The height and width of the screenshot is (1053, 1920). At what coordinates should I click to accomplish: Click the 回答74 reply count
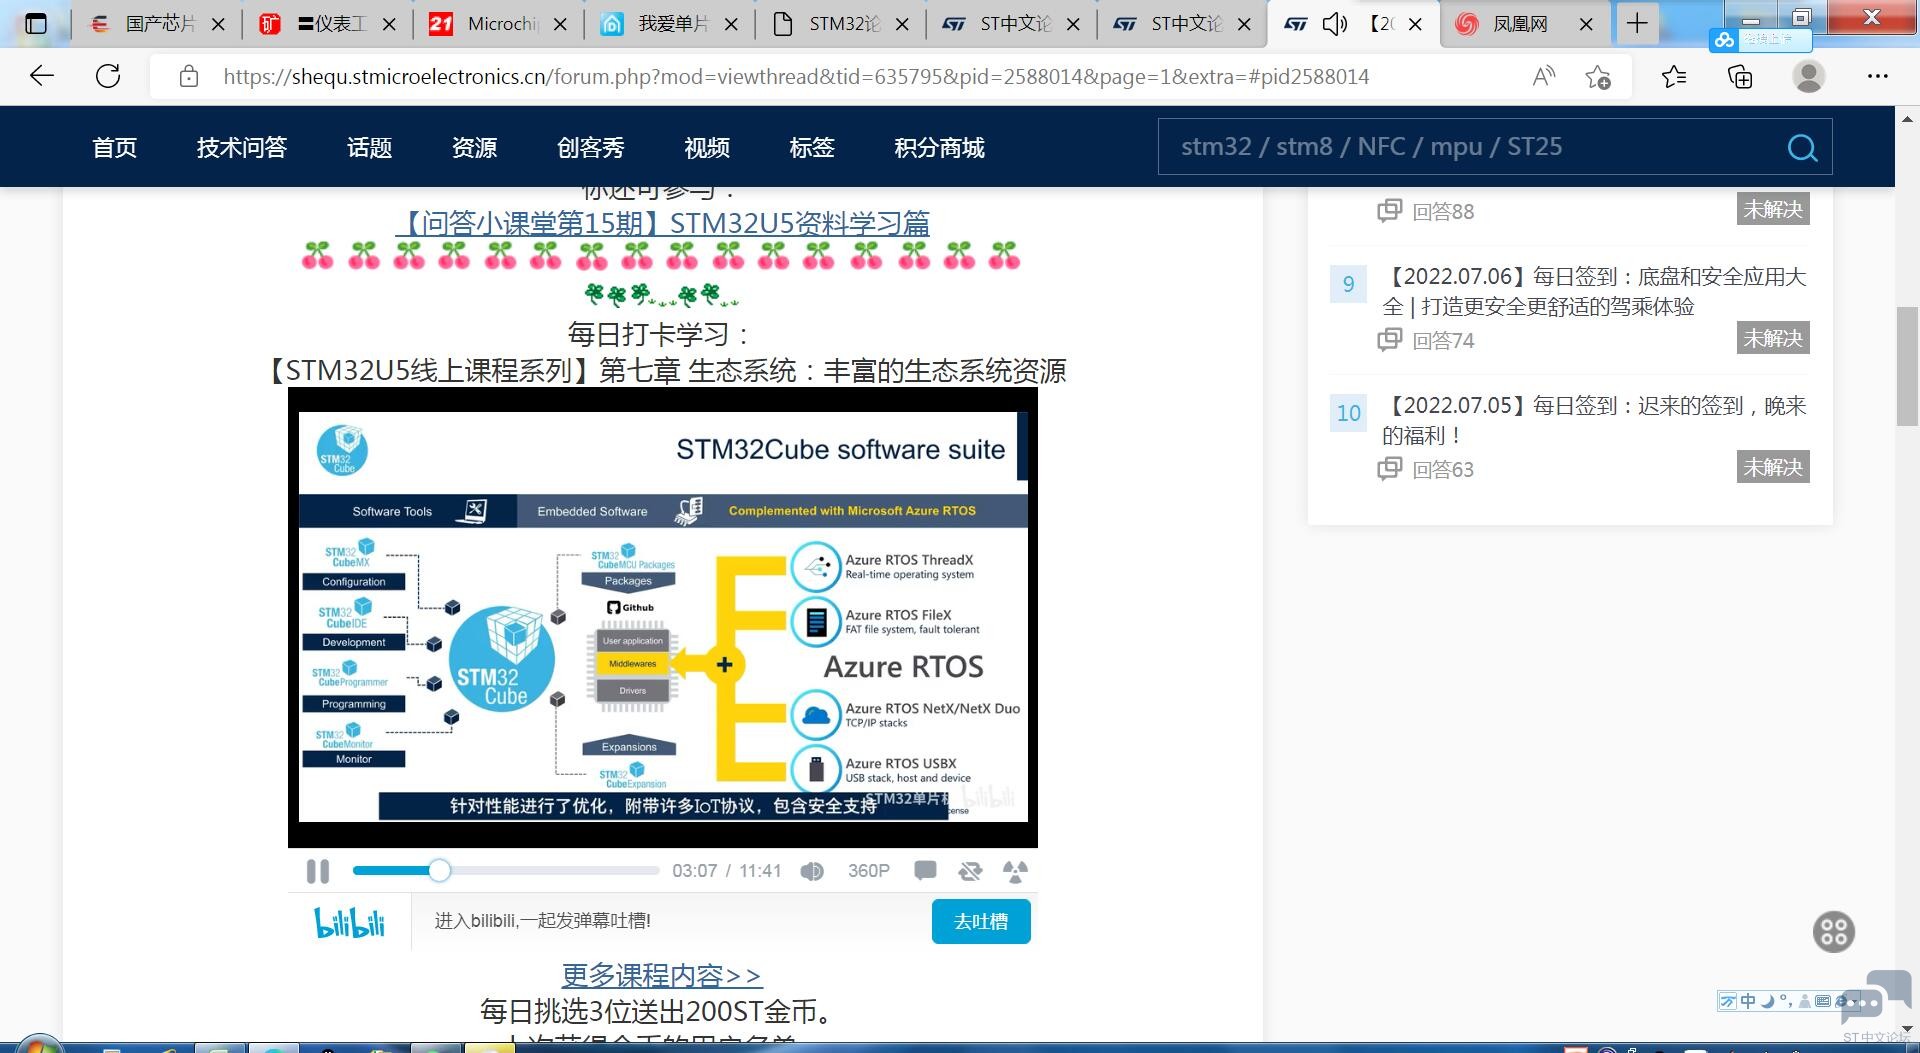[1426, 340]
